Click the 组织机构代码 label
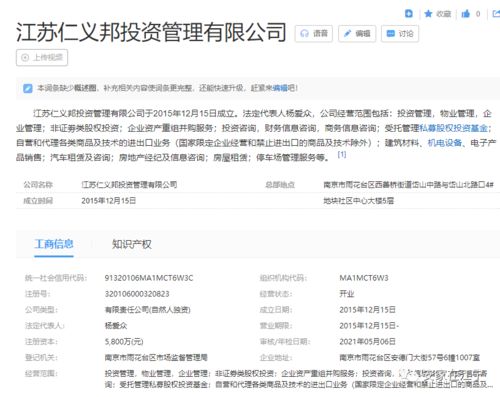The height and width of the screenshot is (397, 500). 283,278
